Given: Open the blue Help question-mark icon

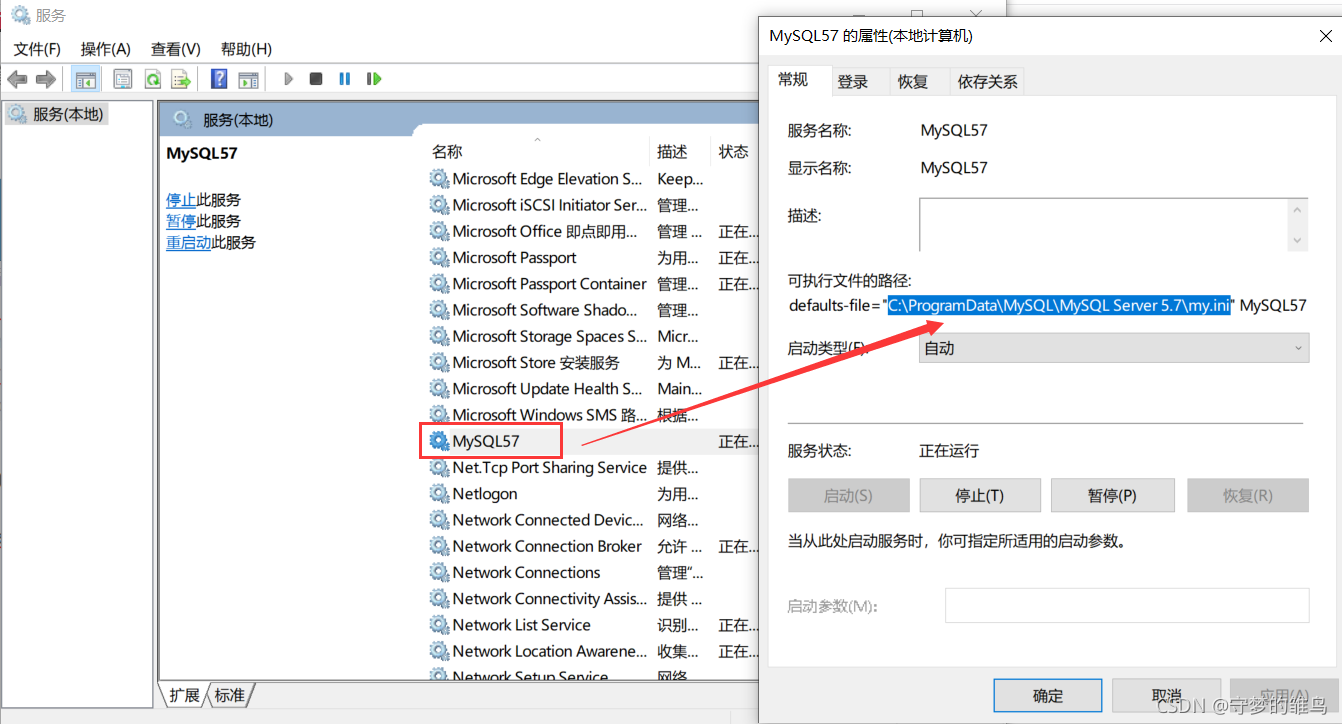Looking at the screenshot, I should 219,79.
